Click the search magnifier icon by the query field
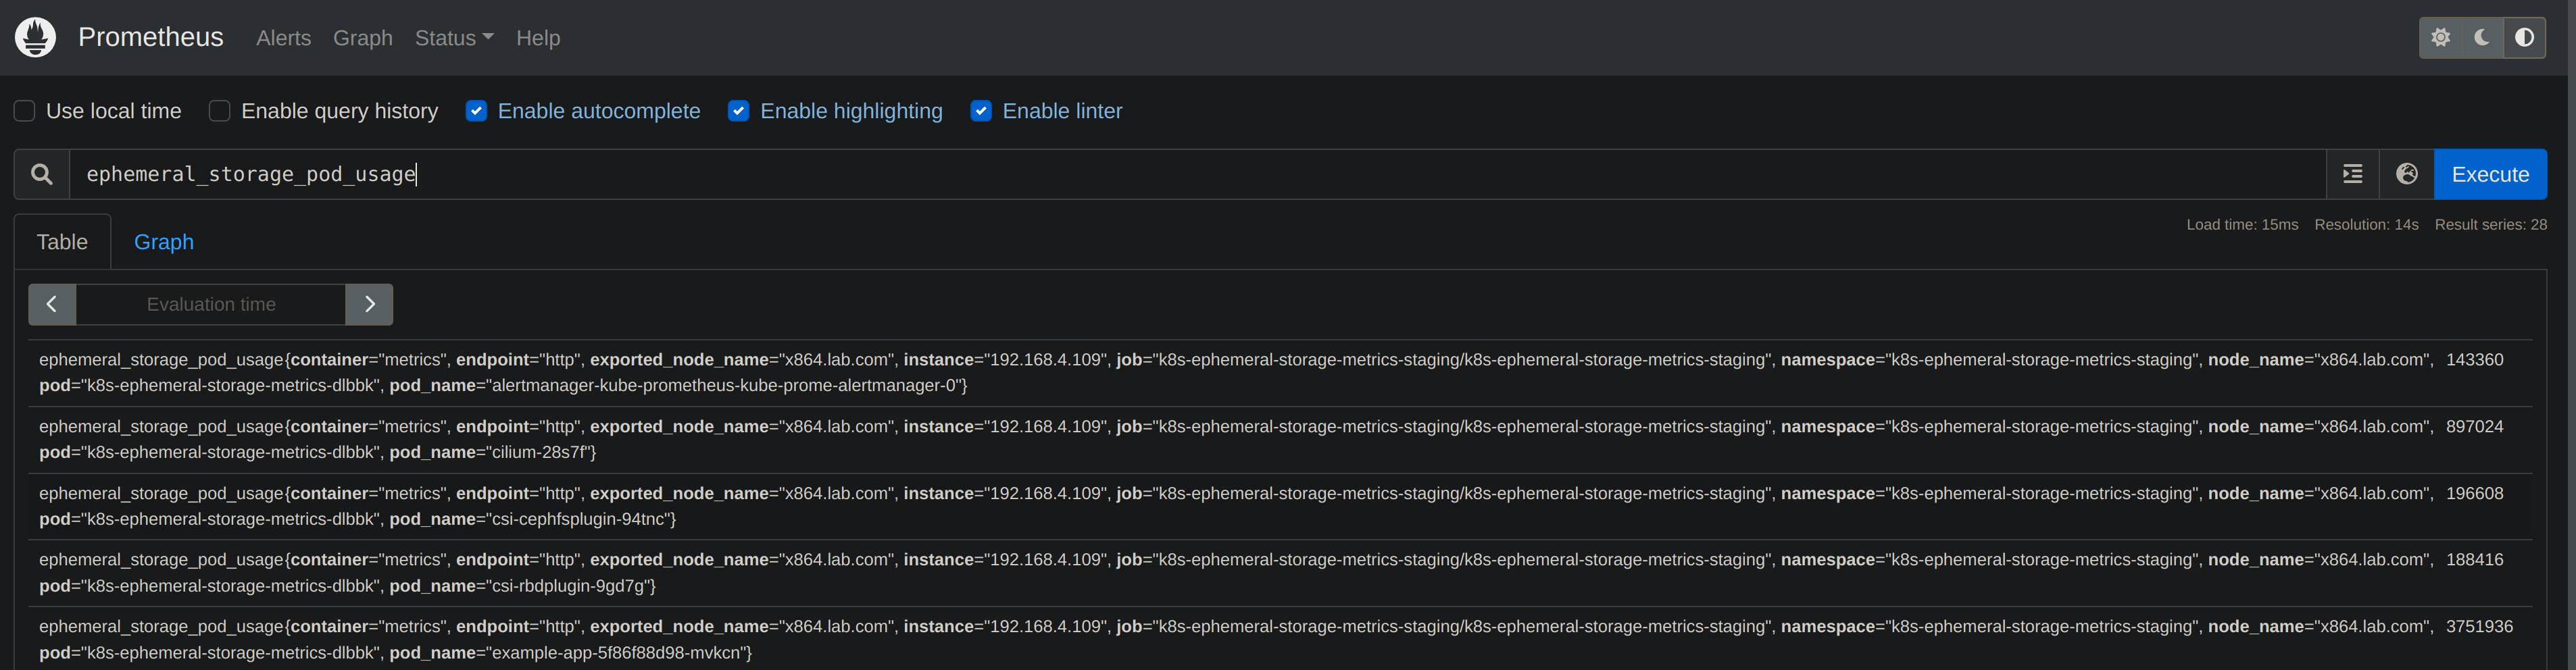The width and height of the screenshot is (2576, 670). point(41,174)
